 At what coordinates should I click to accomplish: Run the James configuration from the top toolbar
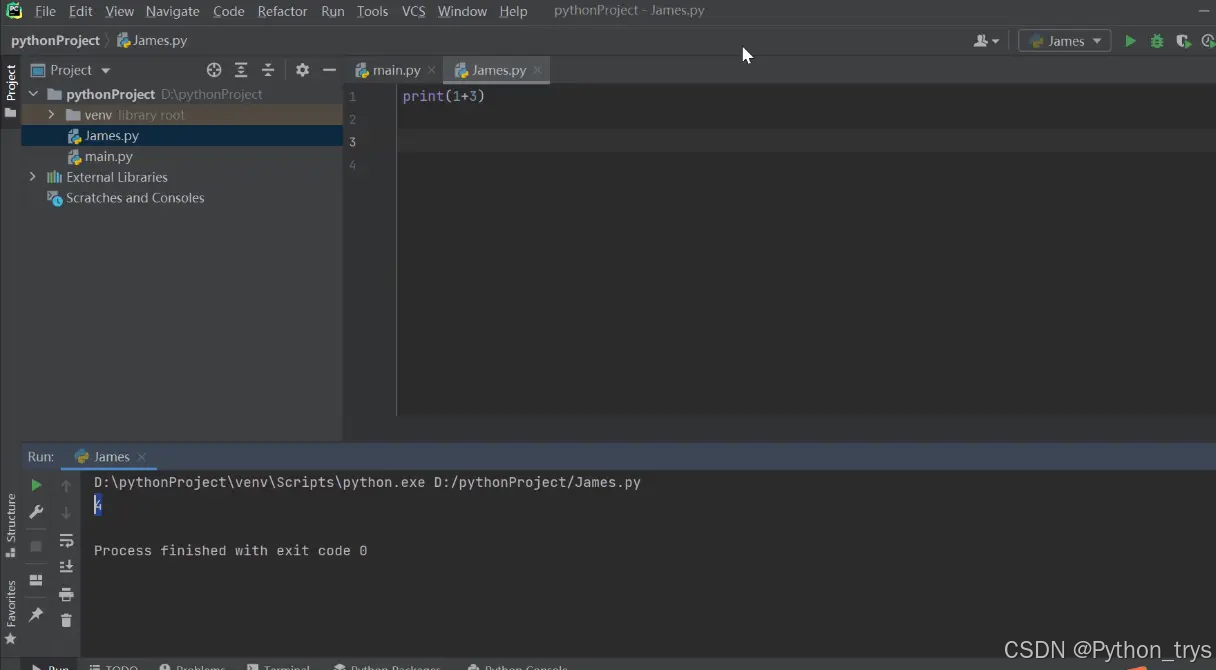tap(1130, 41)
